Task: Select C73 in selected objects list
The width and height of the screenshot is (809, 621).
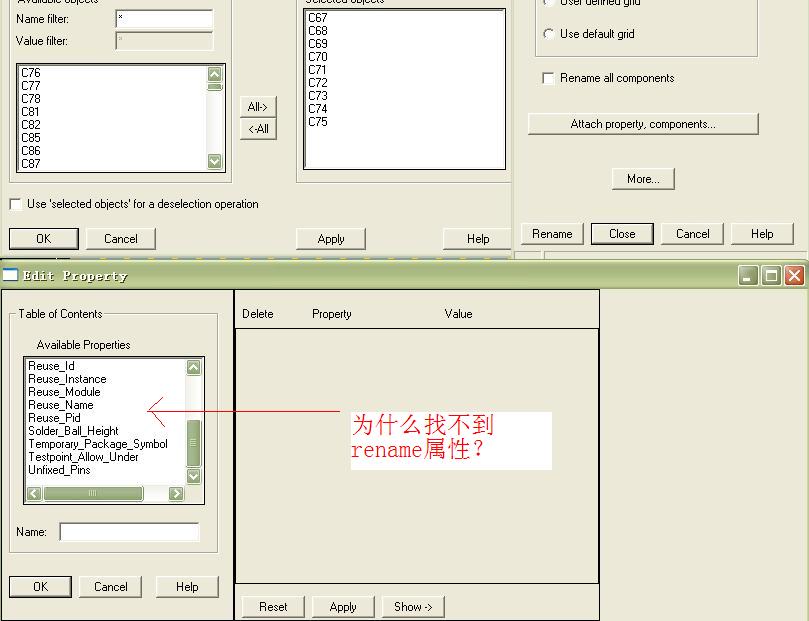Action: (318, 95)
